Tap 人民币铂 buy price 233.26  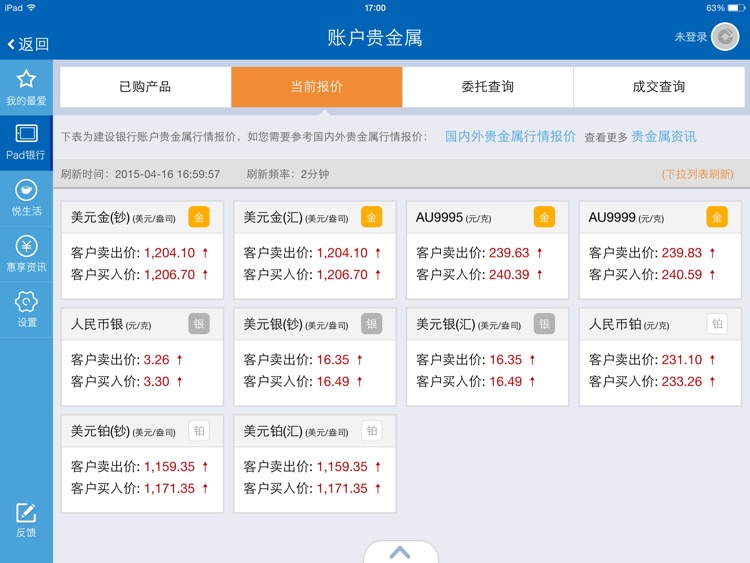pyautogui.click(x=682, y=382)
